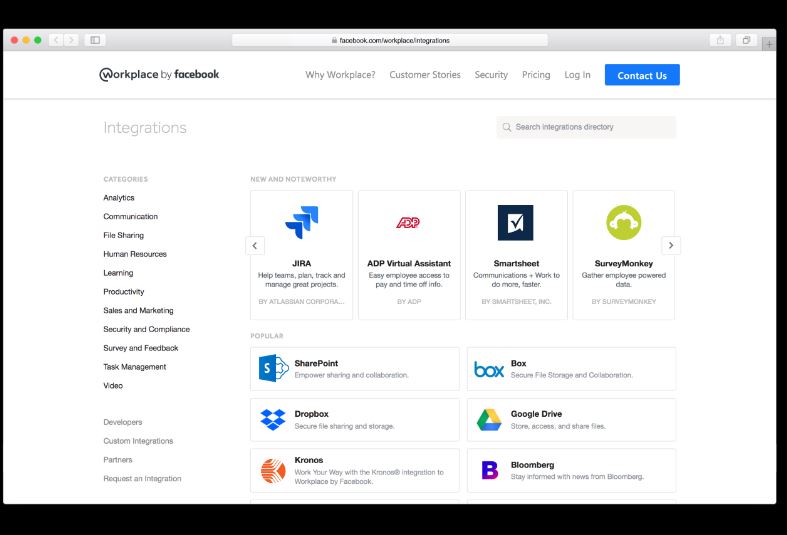Viewport: 787px width, 535px height.
Task: Open the Custom Integrations link
Action: 139,441
